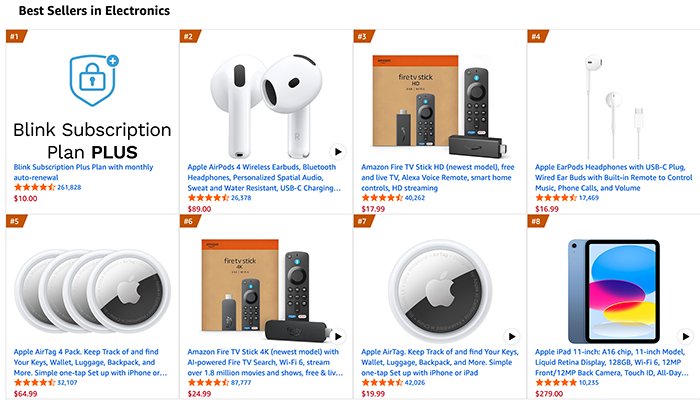Open star ratings for Apple iPad 11-inch
The height and width of the screenshot is (400, 700).
[x=555, y=382]
